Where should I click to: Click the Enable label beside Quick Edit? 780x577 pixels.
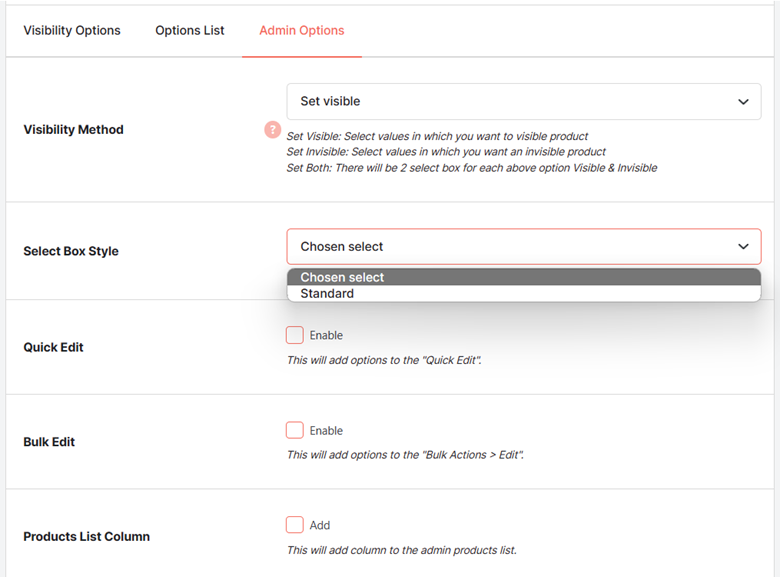pos(326,335)
